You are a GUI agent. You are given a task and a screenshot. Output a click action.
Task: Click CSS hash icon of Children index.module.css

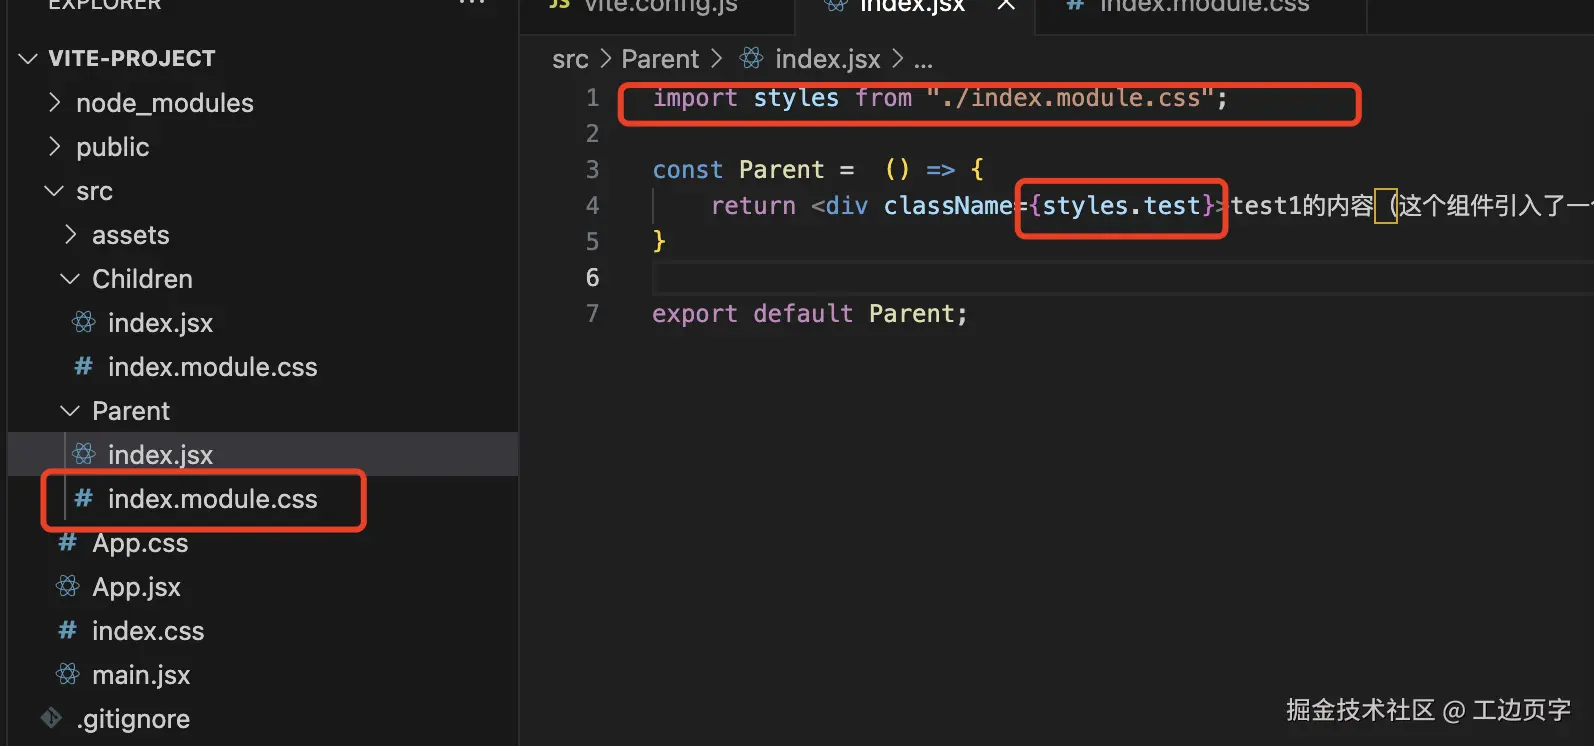pos(84,367)
